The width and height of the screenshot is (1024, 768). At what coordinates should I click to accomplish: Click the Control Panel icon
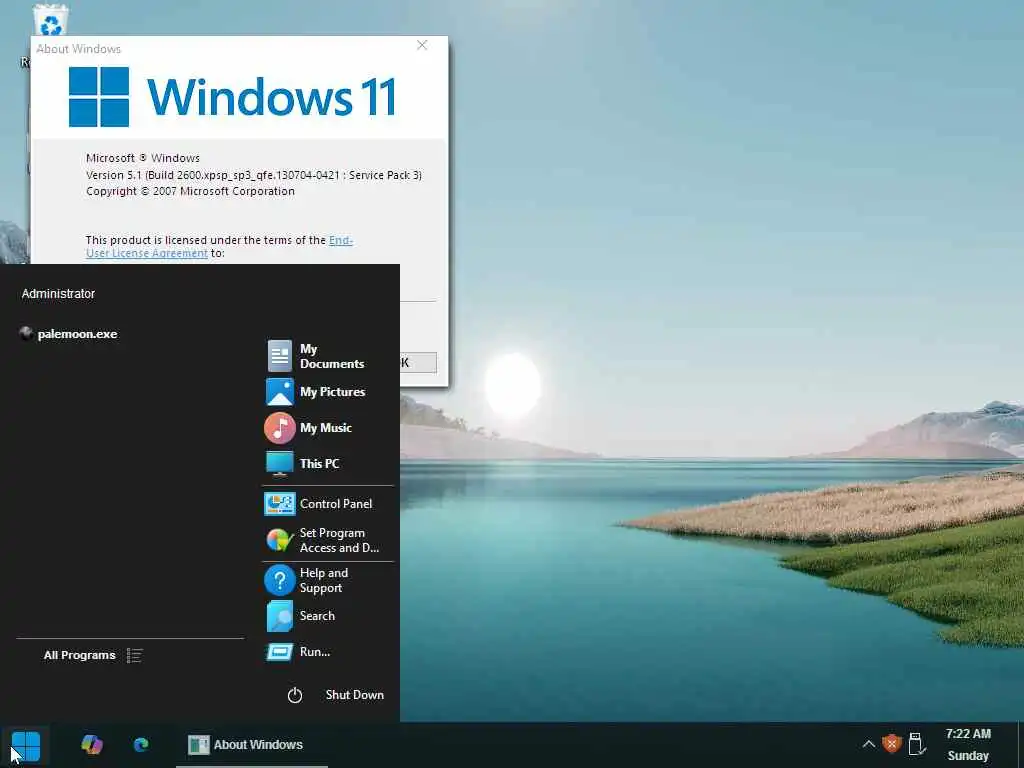click(280, 504)
